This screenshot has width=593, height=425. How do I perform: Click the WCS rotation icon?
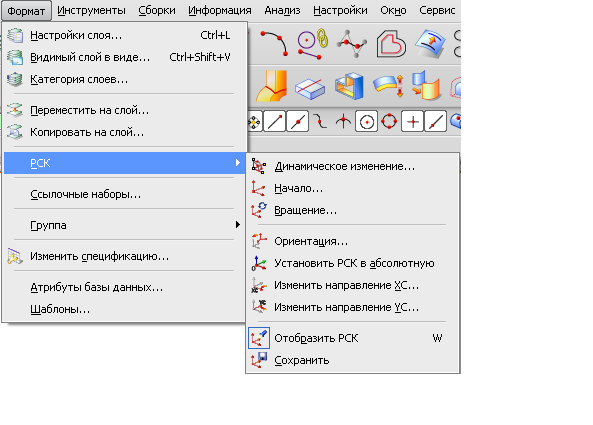pos(259,210)
